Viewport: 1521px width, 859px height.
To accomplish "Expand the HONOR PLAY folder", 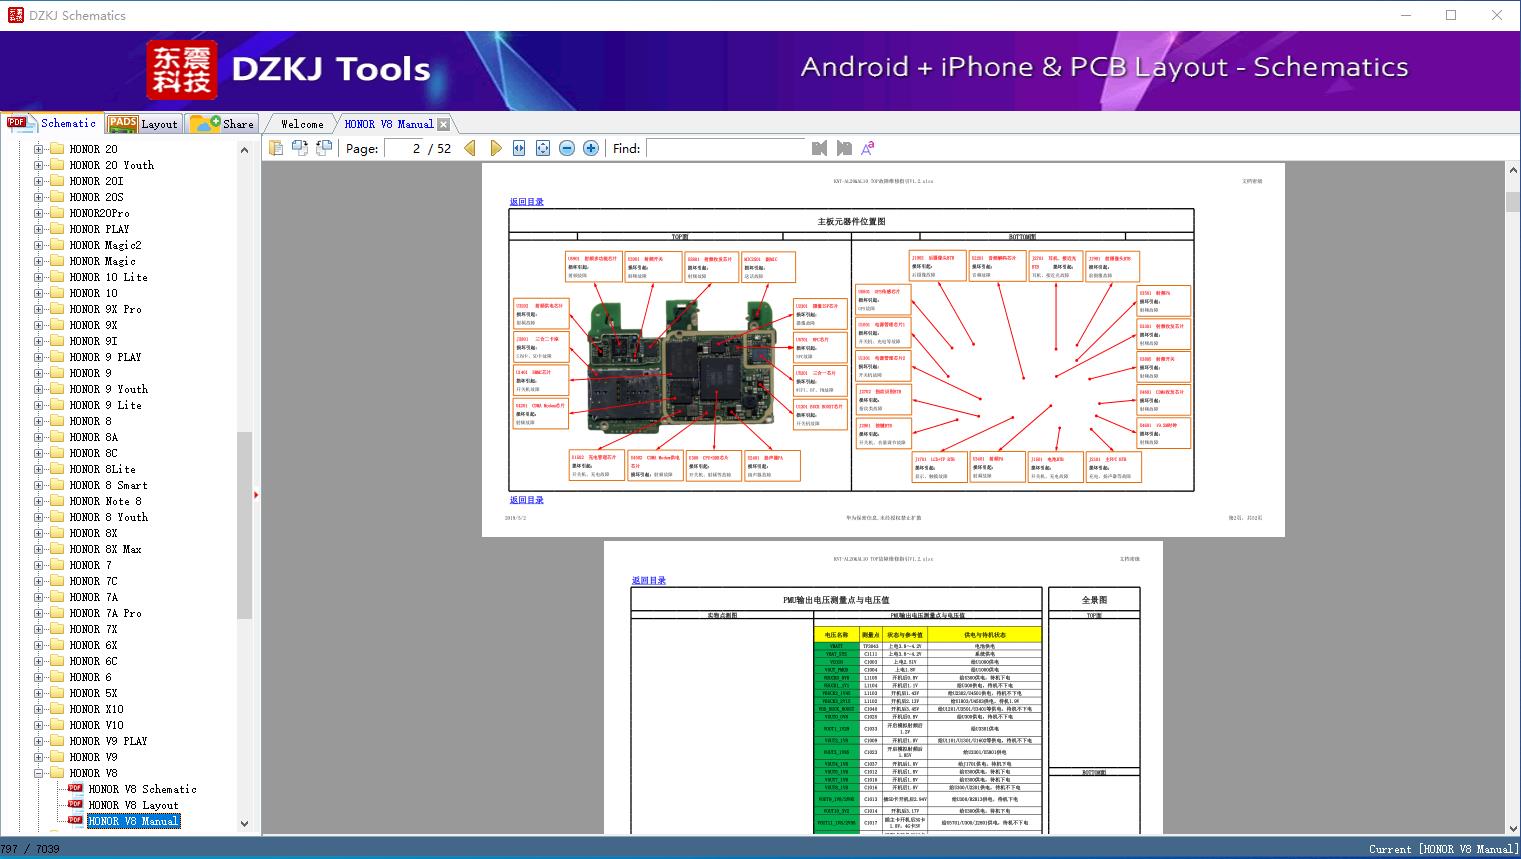I will [39, 229].
